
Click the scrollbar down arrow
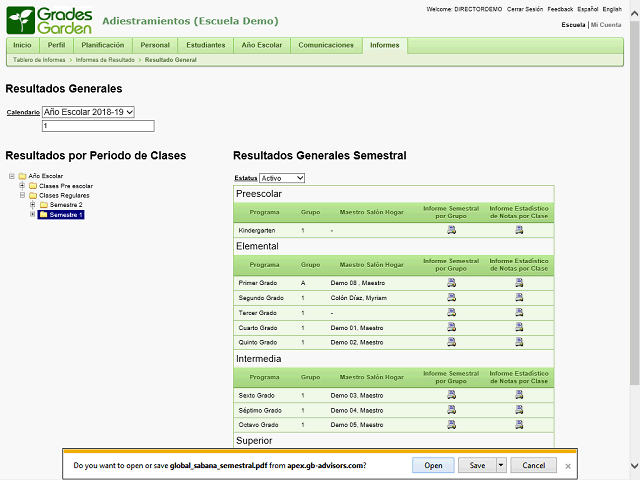(634, 466)
